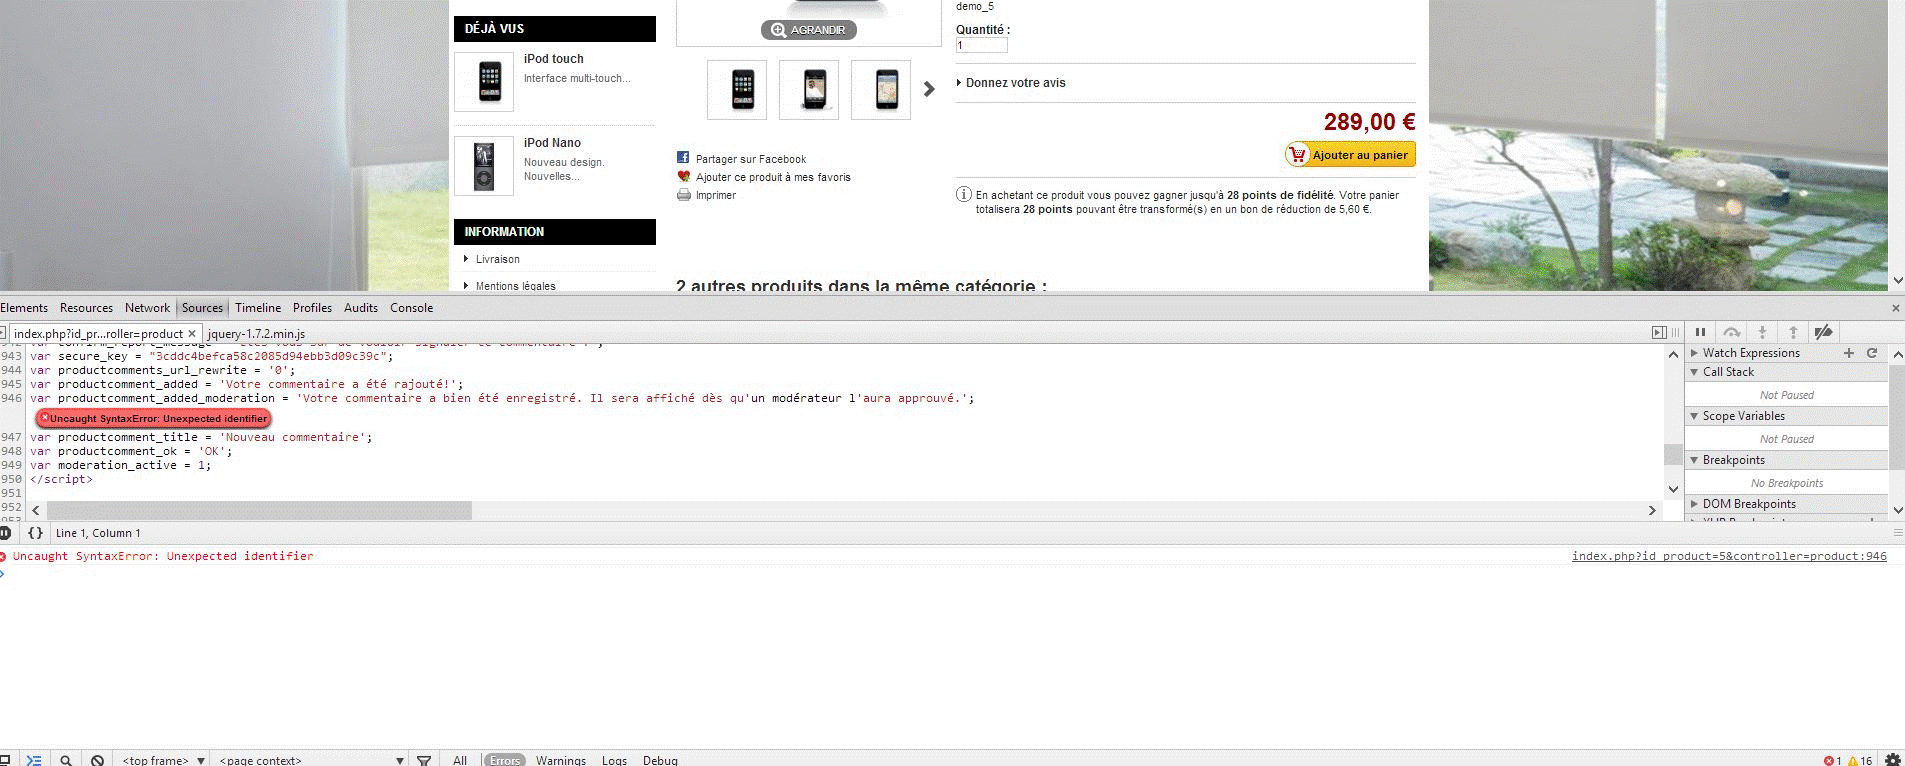
Task: Click the step over function icon
Action: click(x=1732, y=332)
